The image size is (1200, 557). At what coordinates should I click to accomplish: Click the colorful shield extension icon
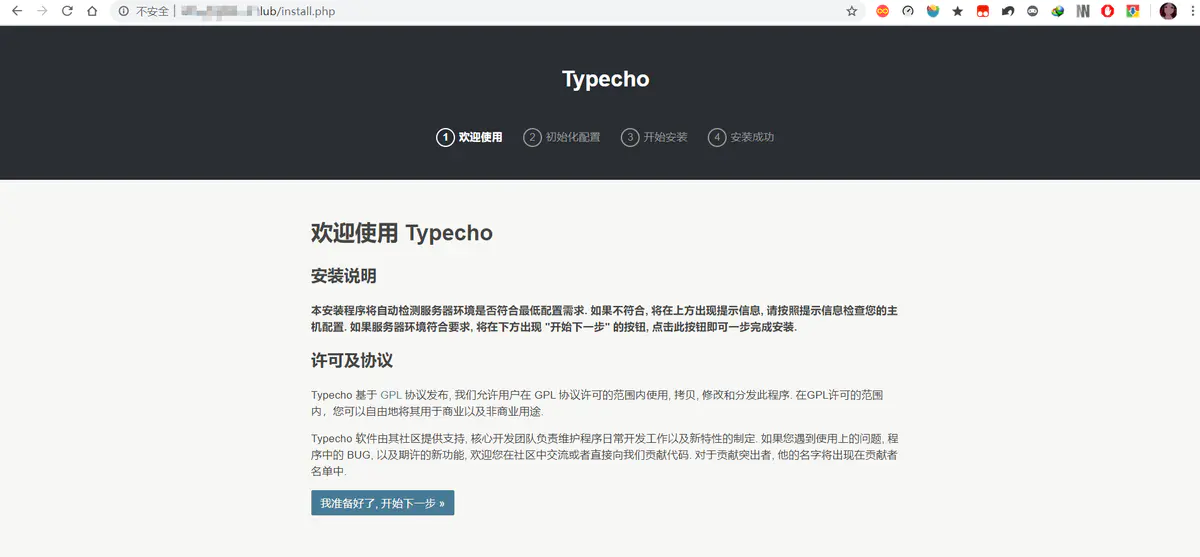click(932, 11)
